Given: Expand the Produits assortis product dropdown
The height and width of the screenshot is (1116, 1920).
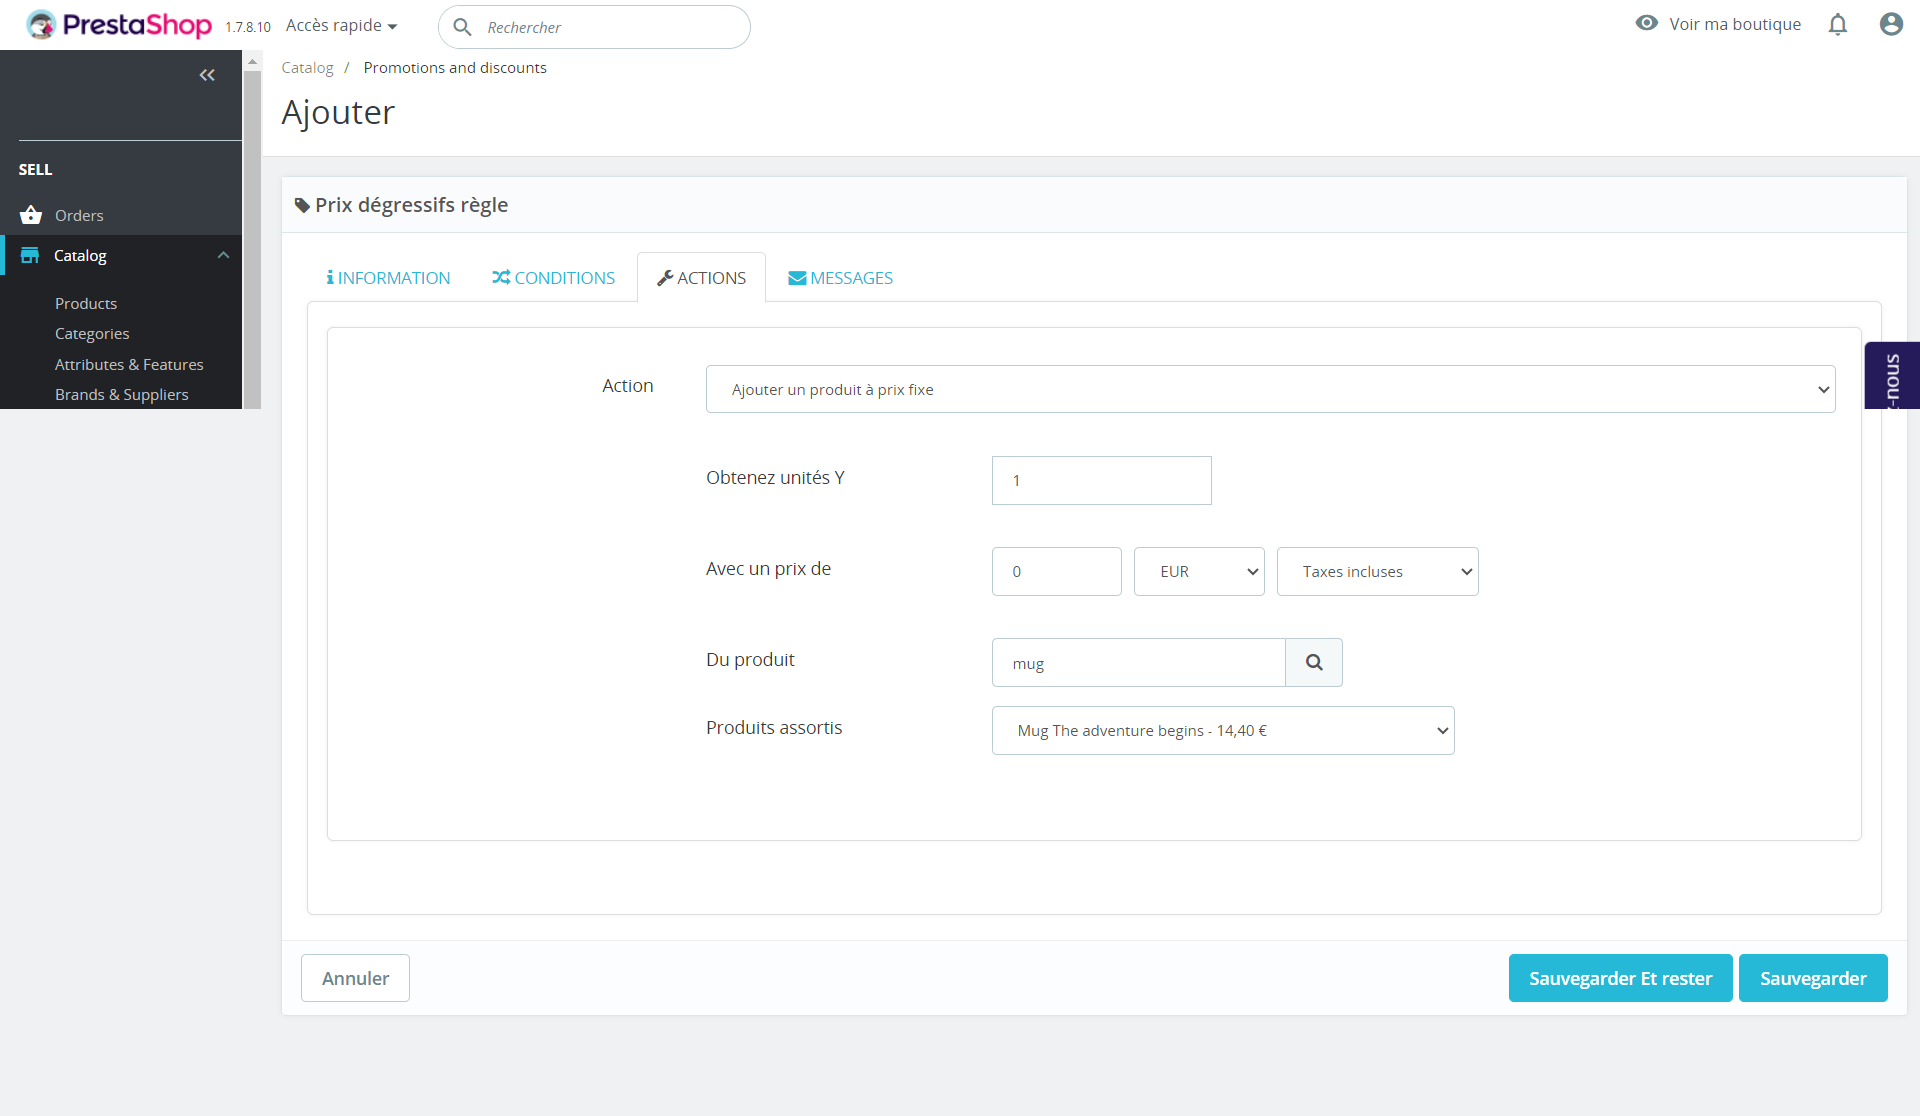Looking at the screenshot, I should [x=1222, y=730].
